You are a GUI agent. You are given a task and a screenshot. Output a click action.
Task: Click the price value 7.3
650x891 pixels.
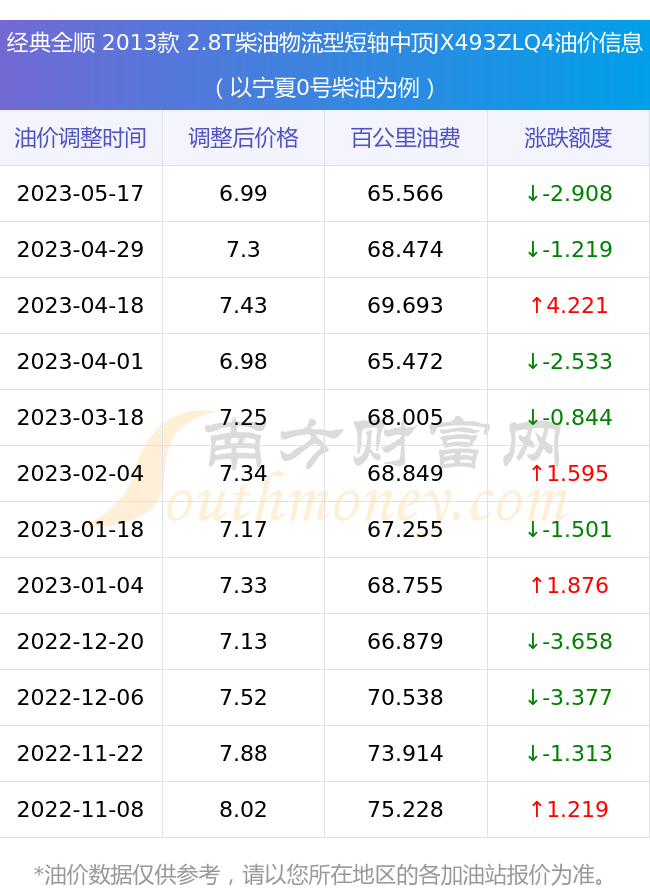point(243,249)
